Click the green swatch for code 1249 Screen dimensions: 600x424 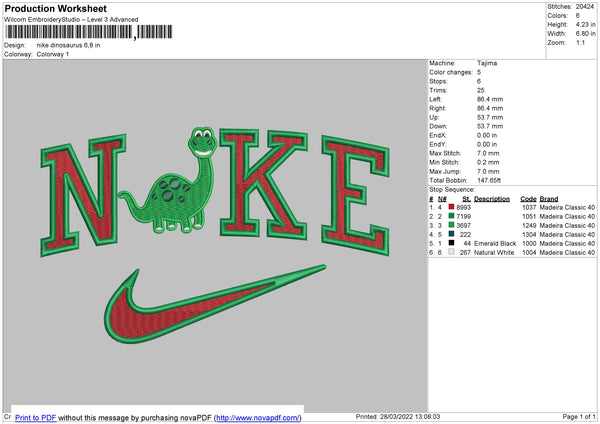pos(452,225)
